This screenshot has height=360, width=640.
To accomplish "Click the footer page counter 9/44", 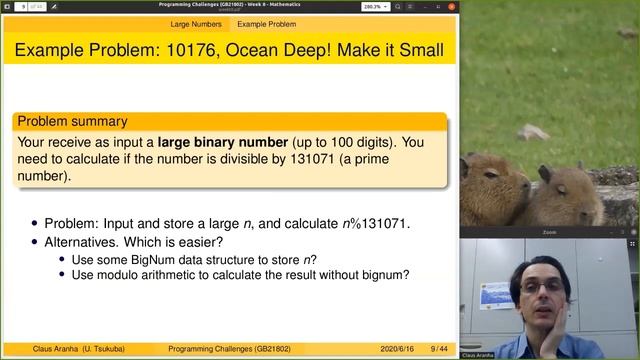I will click(x=439, y=349).
